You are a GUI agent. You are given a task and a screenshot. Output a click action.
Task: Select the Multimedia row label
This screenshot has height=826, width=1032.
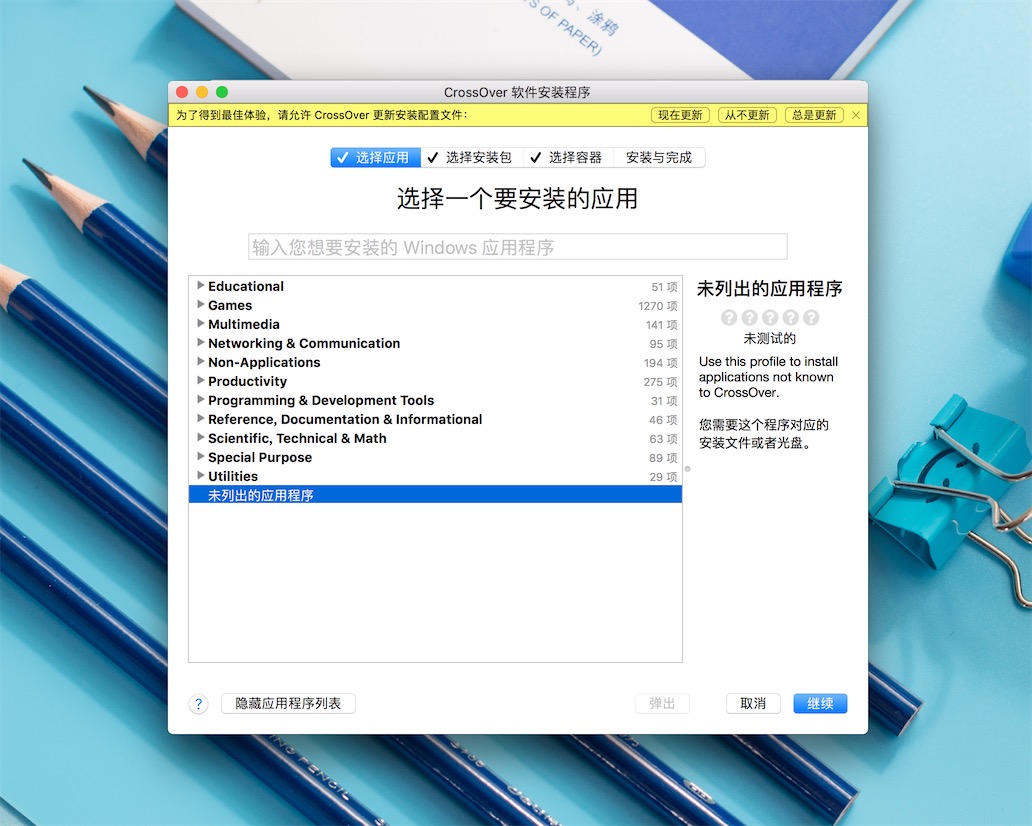(x=244, y=324)
